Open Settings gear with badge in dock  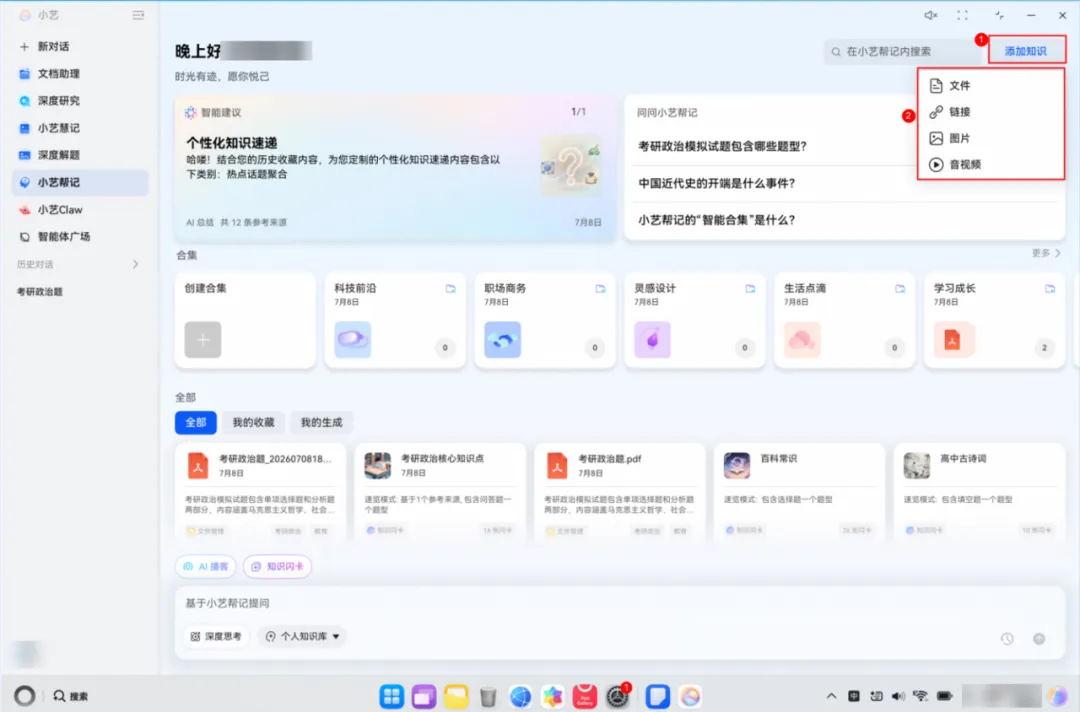pyautogui.click(x=618, y=696)
